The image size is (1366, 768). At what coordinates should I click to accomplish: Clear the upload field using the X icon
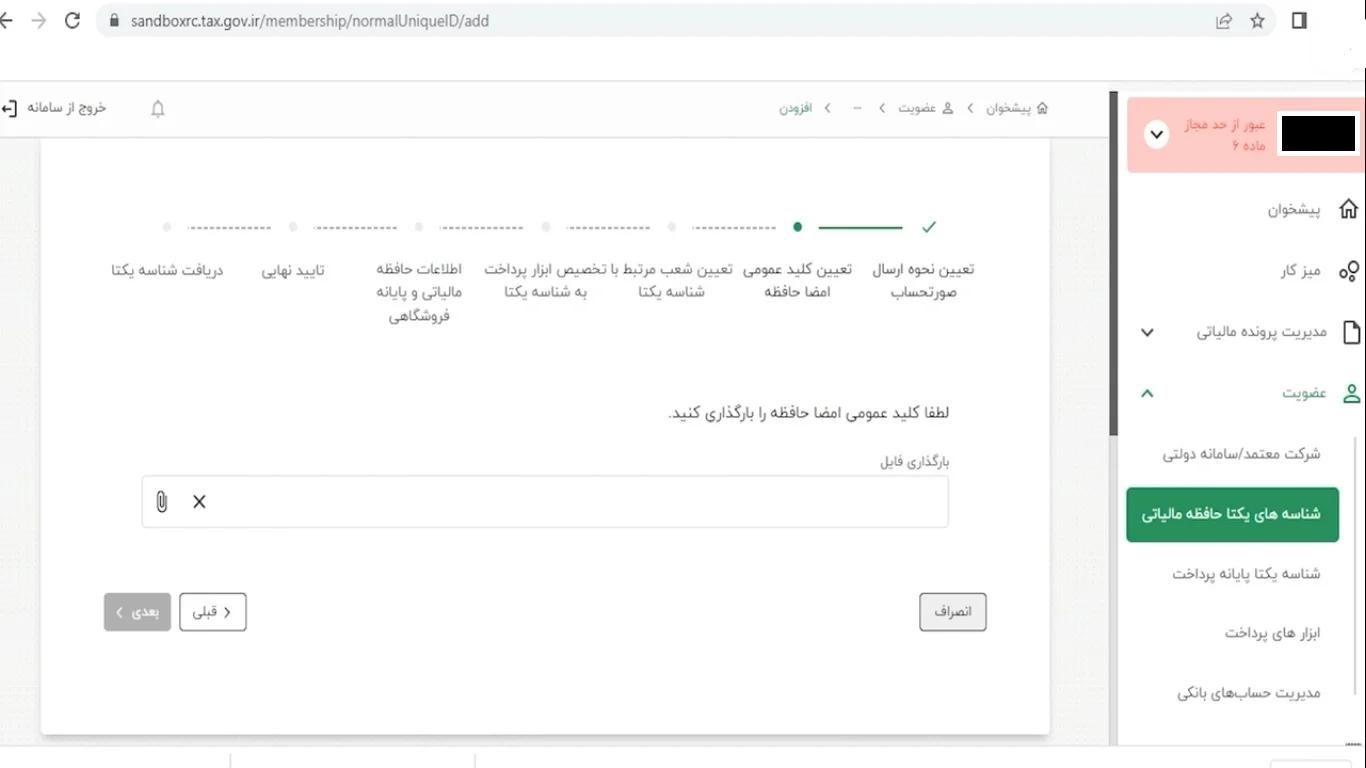coord(198,501)
